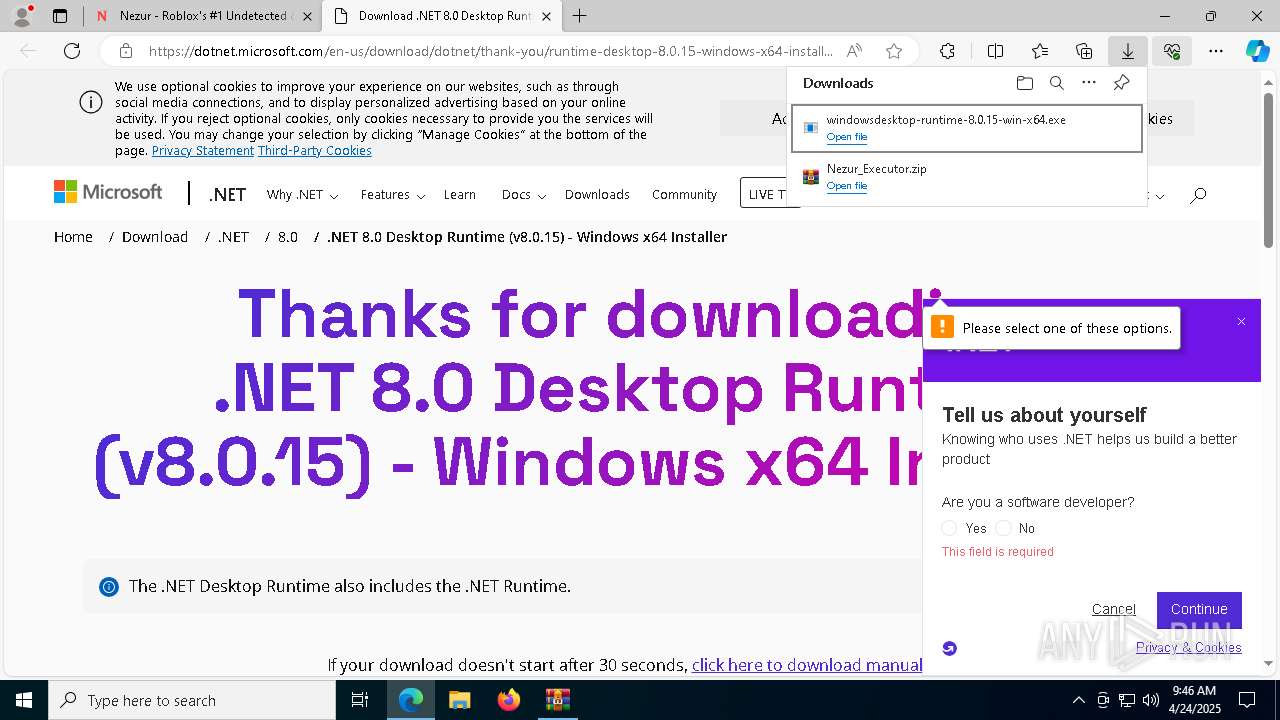This screenshot has height=720, width=1280.
Task: Open File Explorer from the taskbar
Action: 459,700
